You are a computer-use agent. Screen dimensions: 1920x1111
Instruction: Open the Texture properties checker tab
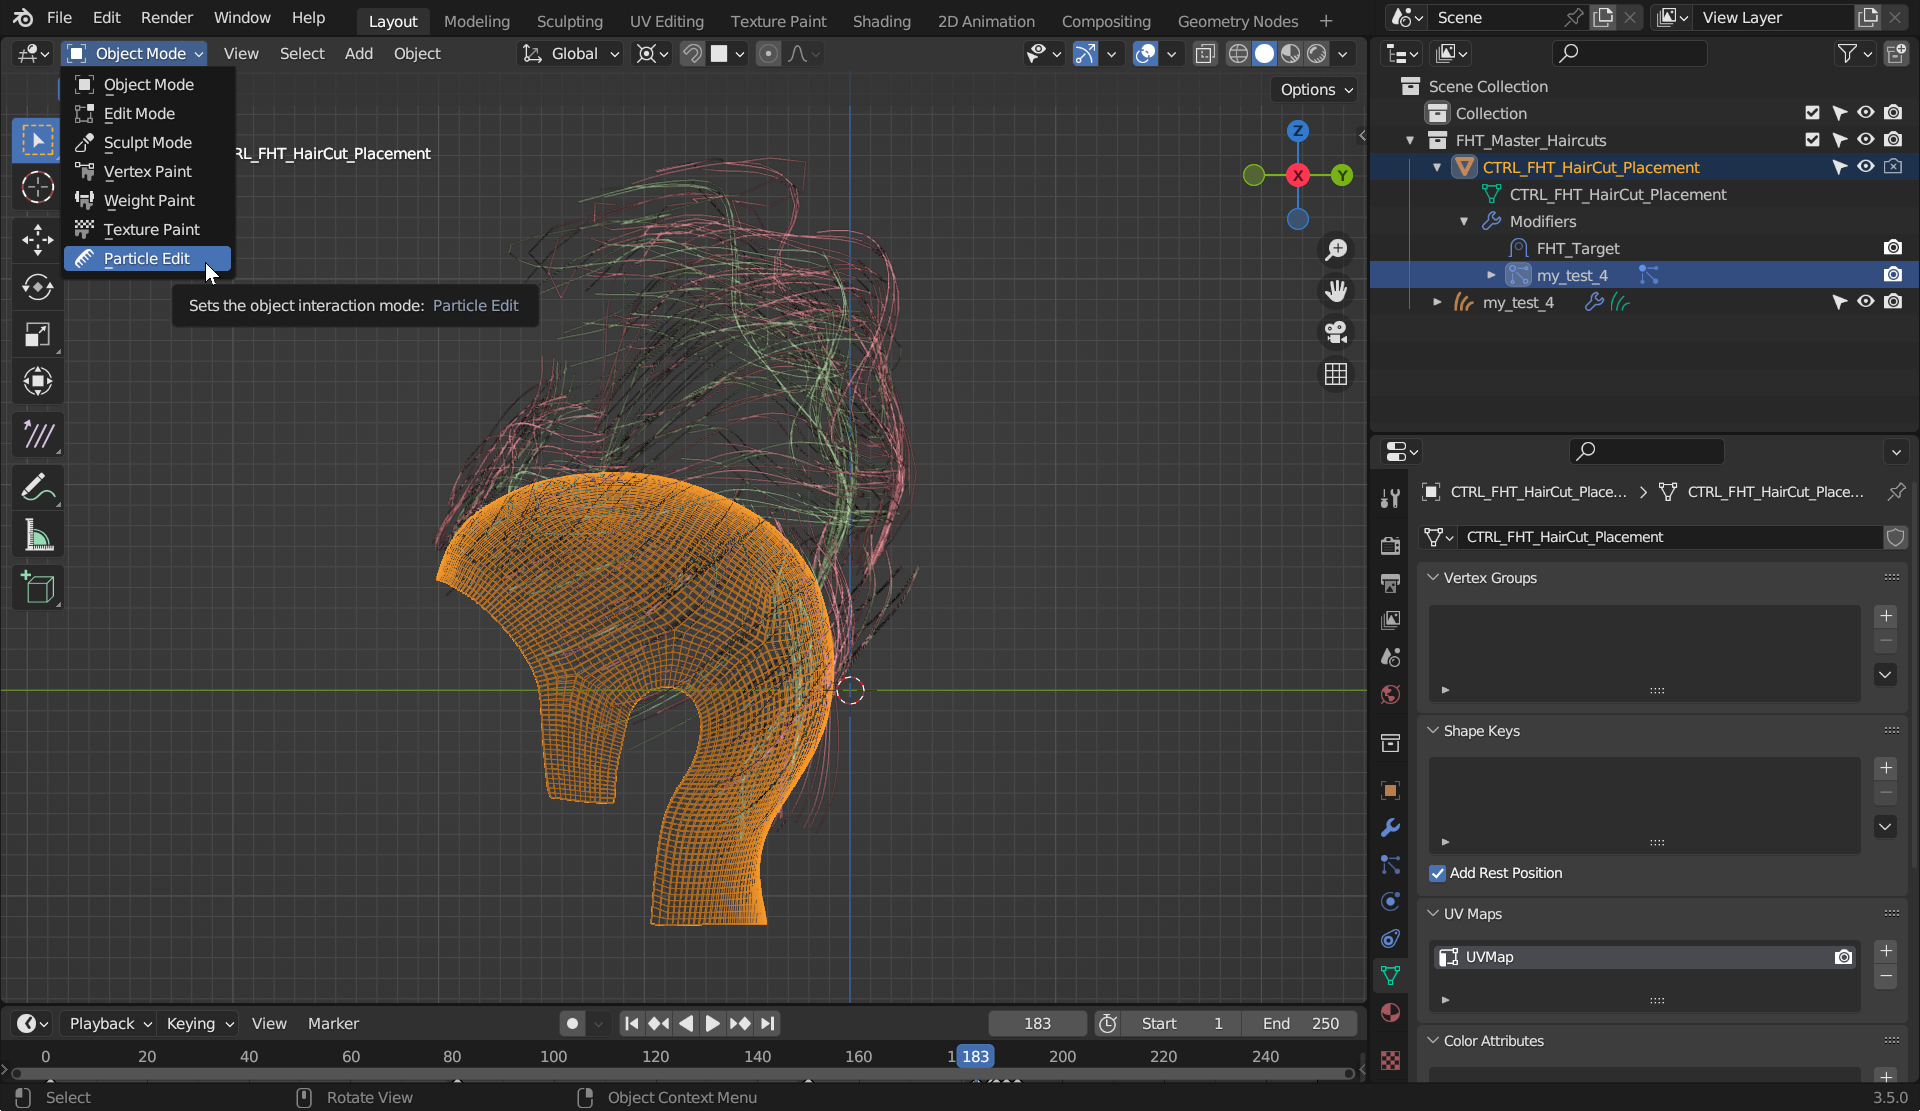coord(1390,1060)
